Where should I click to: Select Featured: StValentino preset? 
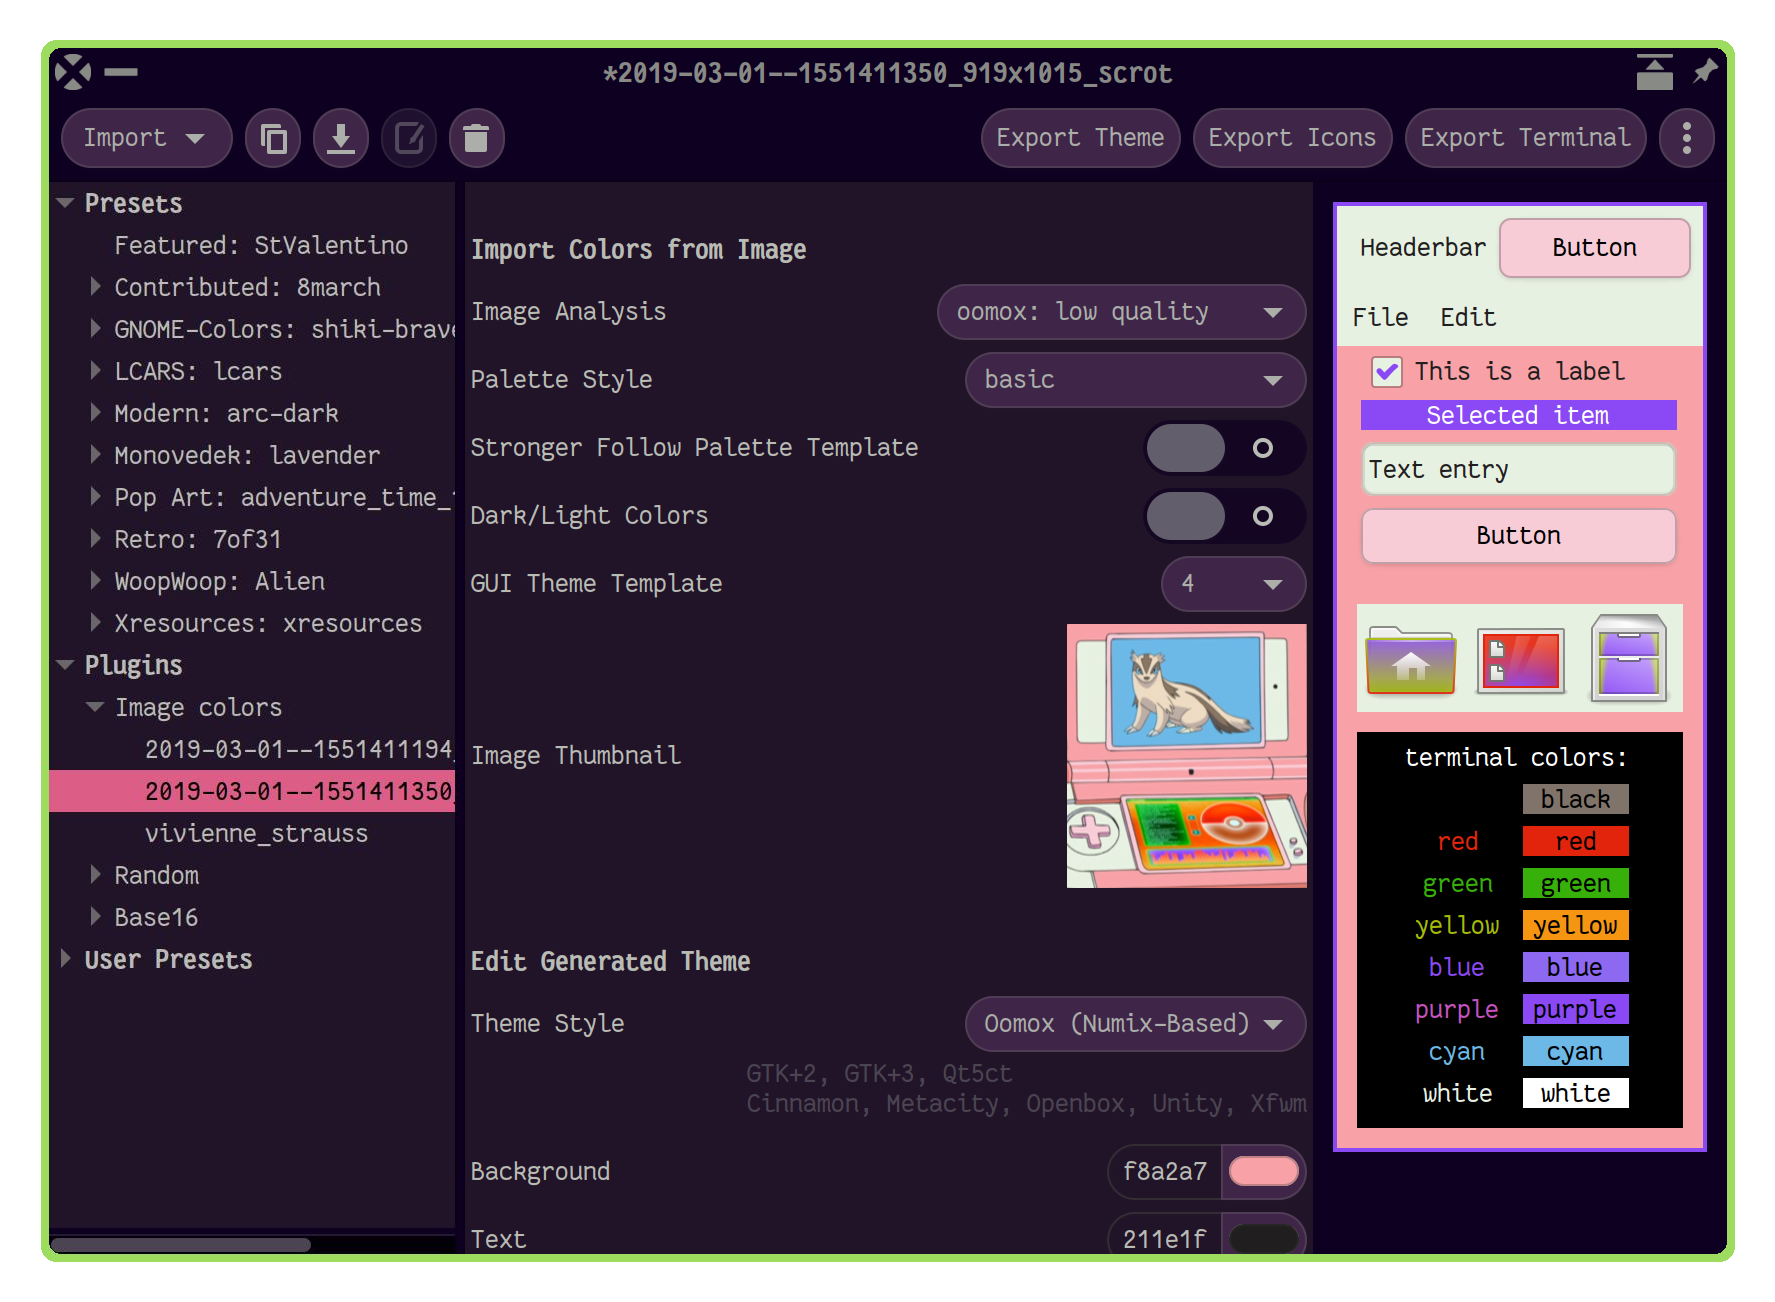[261, 245]
